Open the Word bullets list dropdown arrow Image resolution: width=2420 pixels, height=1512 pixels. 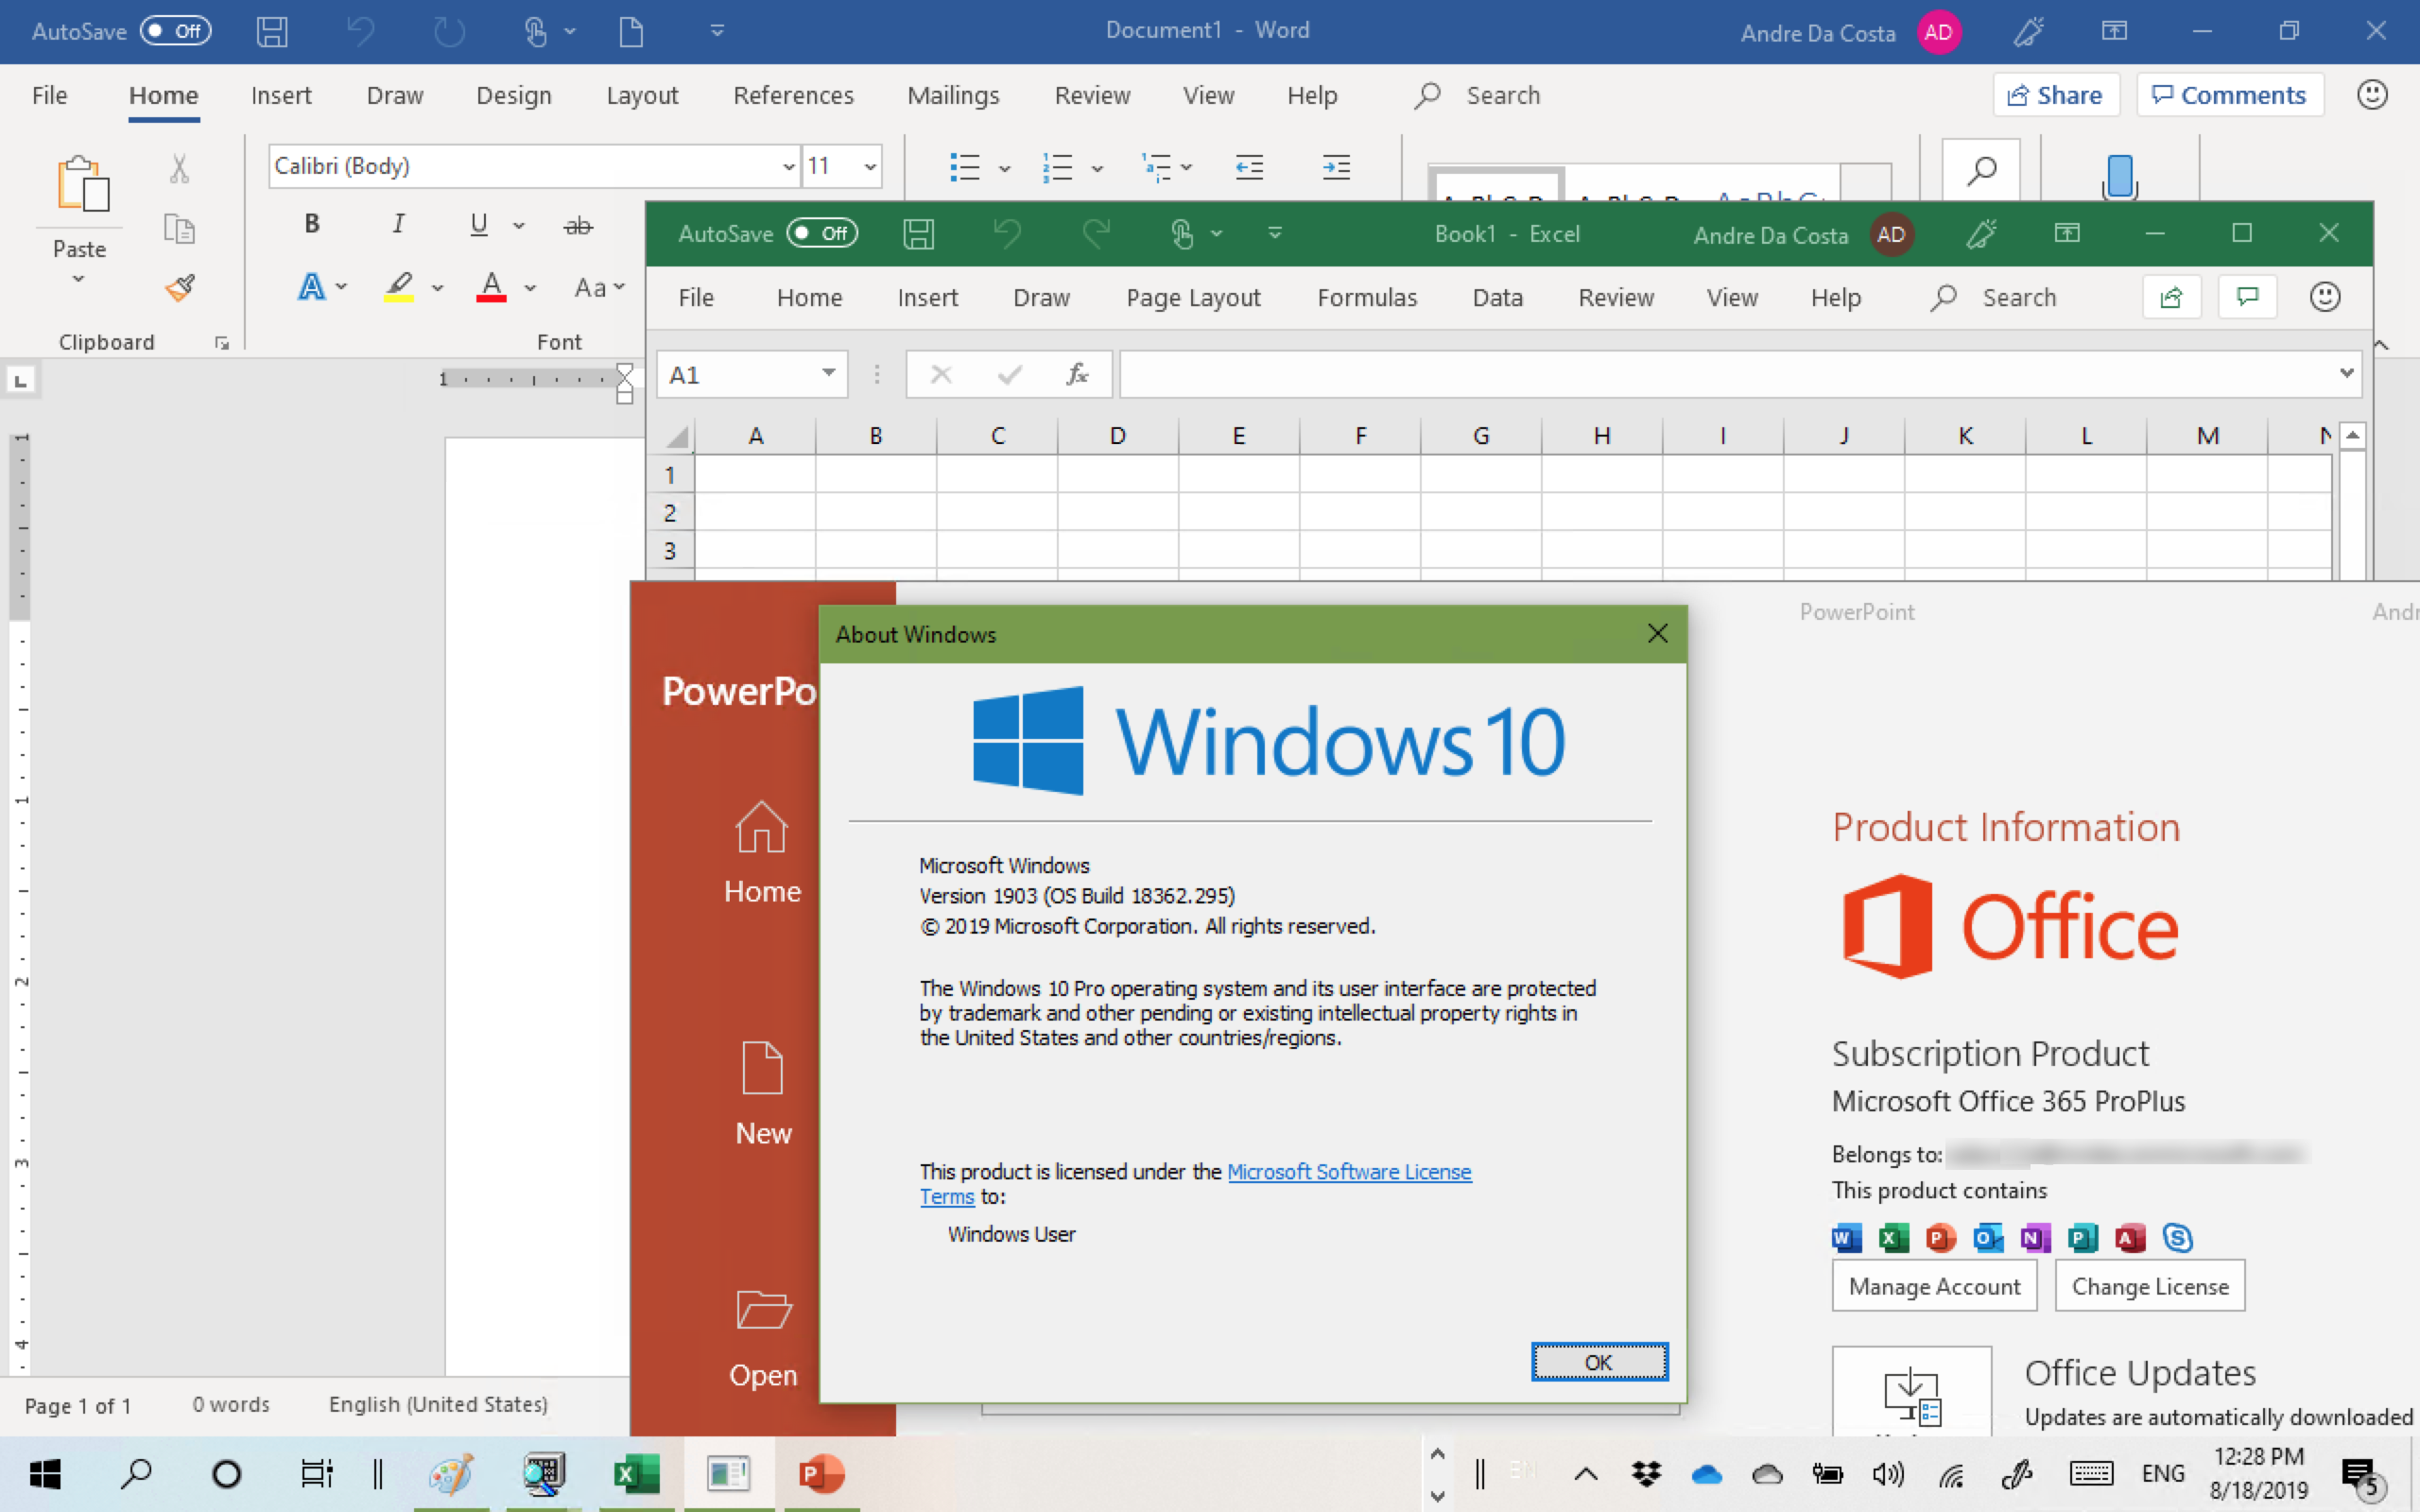(x=1005, y=168)
